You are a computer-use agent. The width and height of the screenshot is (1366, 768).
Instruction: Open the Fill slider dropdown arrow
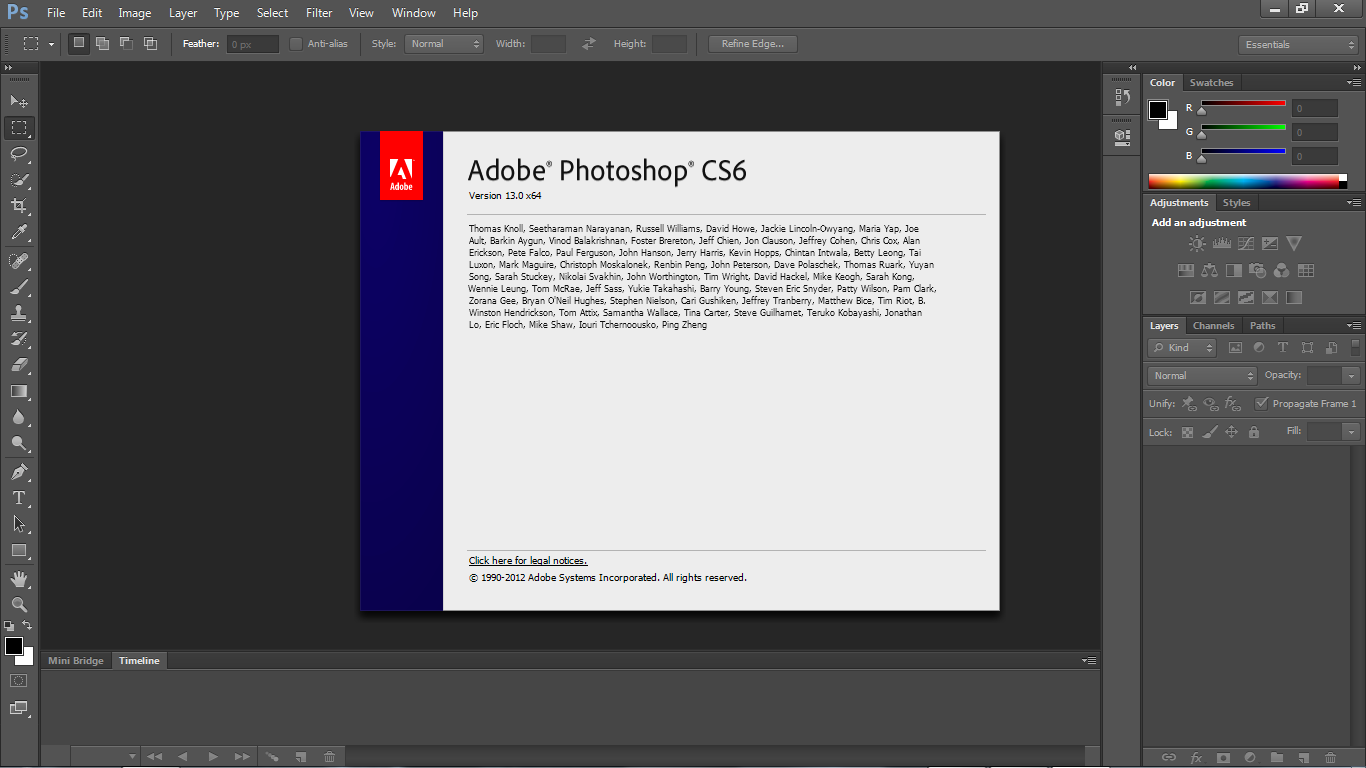click(x=1352, y=432)
